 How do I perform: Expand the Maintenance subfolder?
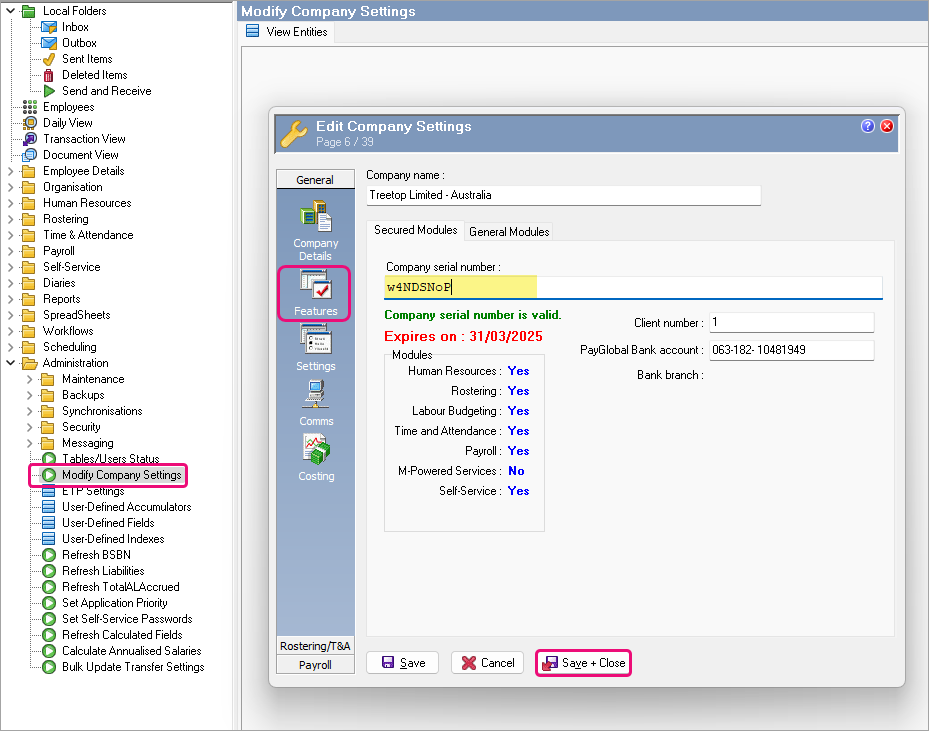tap(29, 379)
